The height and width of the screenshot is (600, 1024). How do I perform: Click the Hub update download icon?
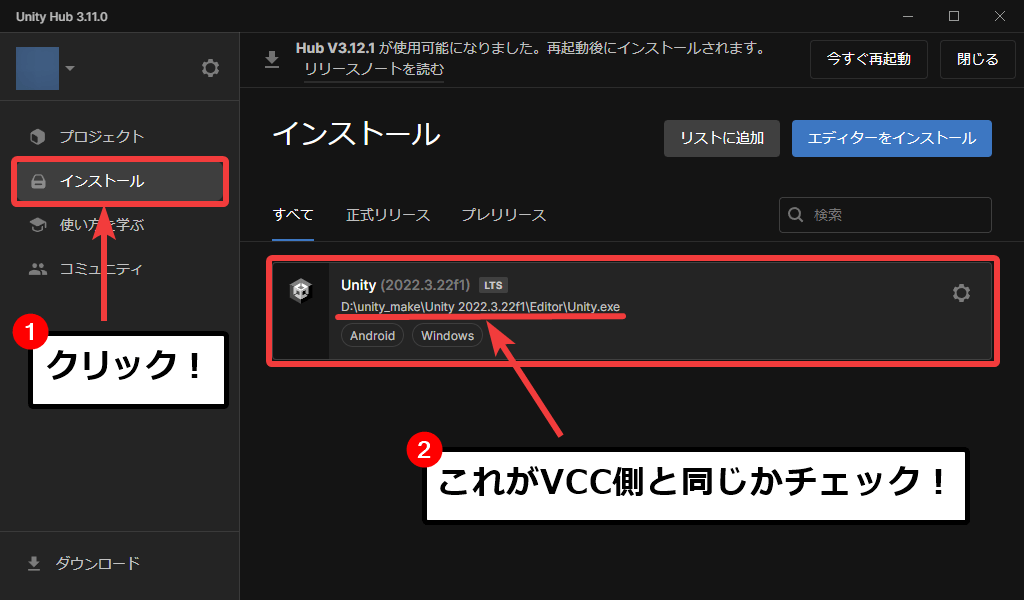[272, 59]
